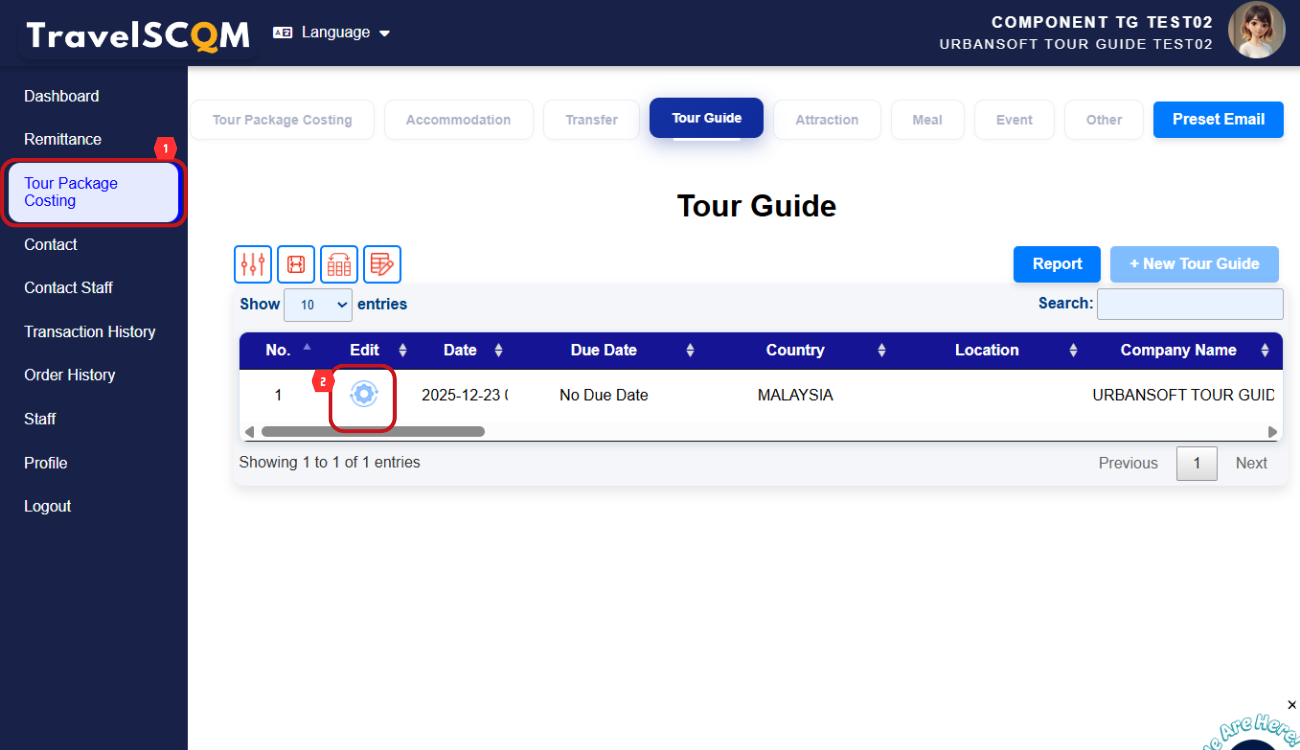Switch to the Attraction tab

pos(826,120)
